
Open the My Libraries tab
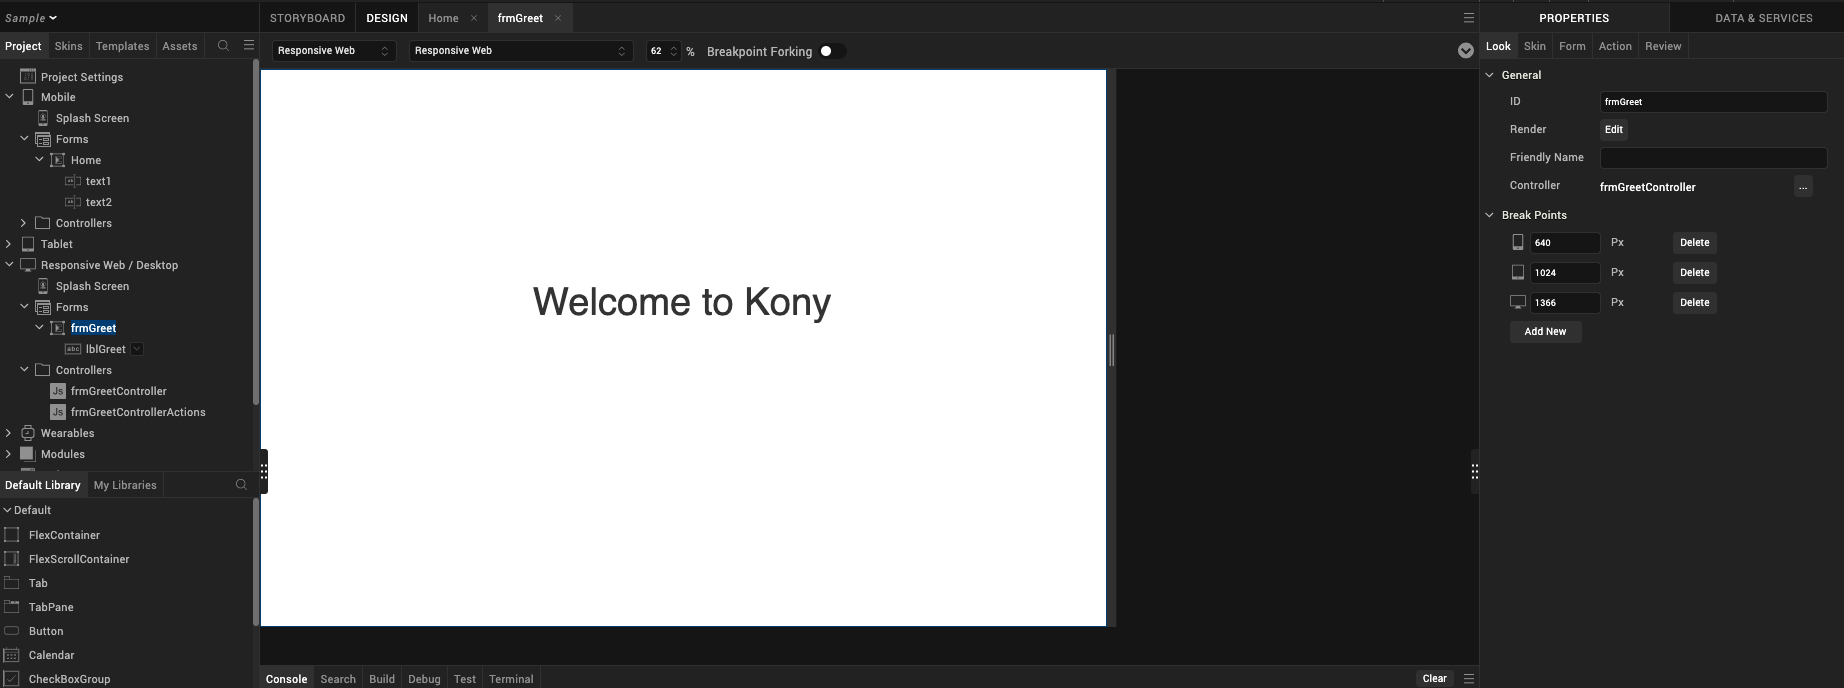pos(125,485)
